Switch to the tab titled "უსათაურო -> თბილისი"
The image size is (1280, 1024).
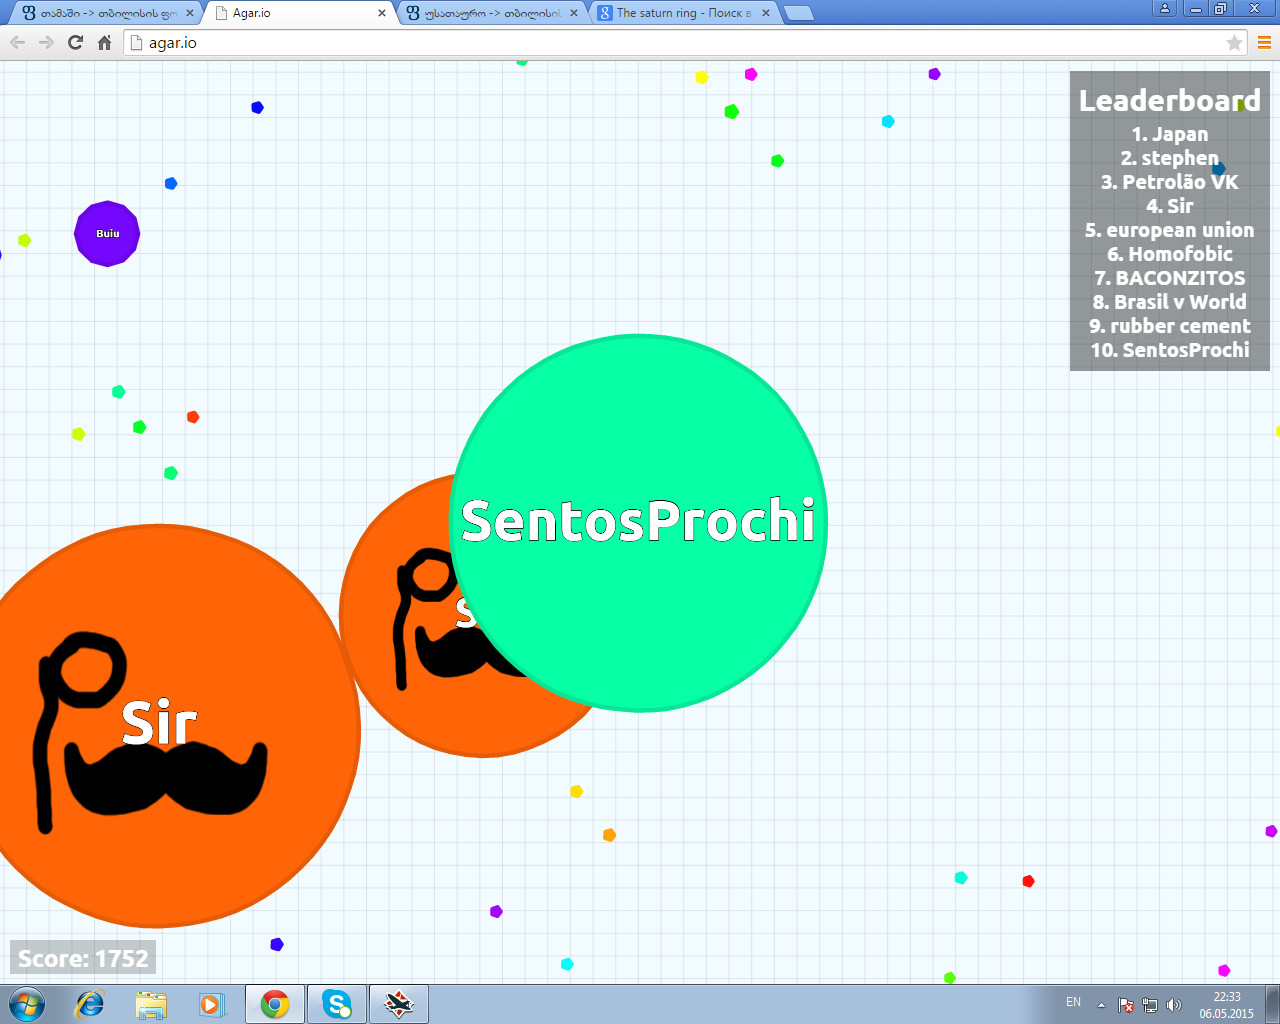coord(490,13)
